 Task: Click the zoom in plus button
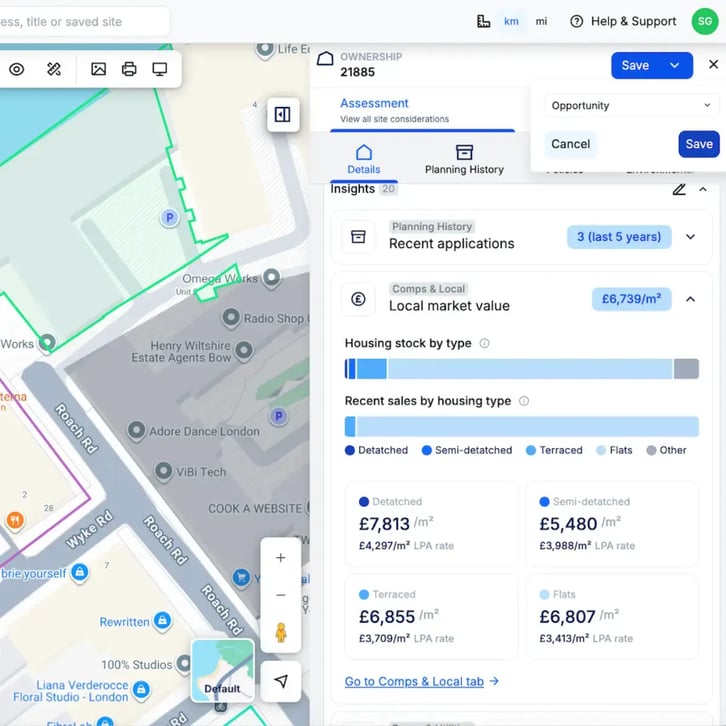coord(280,558)
